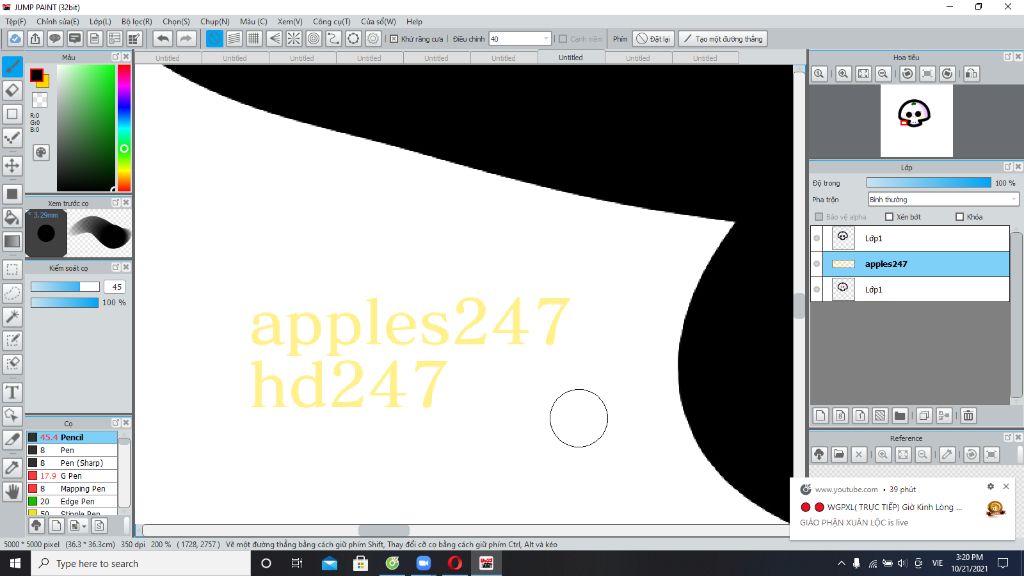Click the rainbow hue strip

tap(123, 127)
